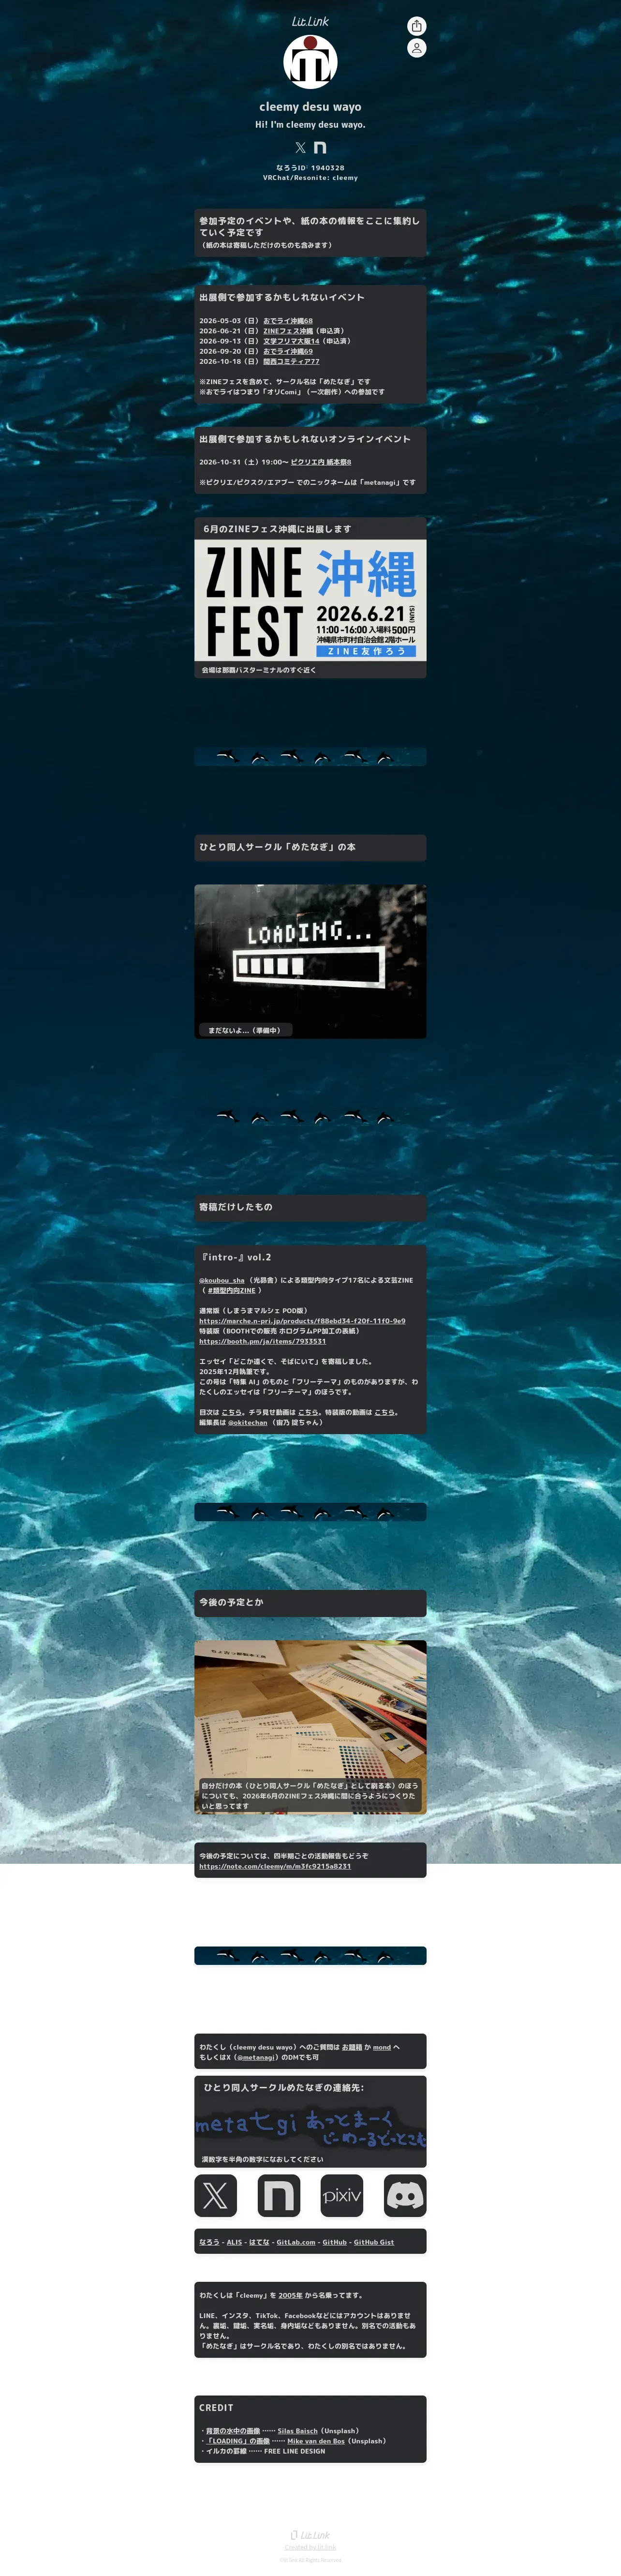Open the note.com/cleemy activity report URL
Screen dimensions: 621x2576
275,1866
